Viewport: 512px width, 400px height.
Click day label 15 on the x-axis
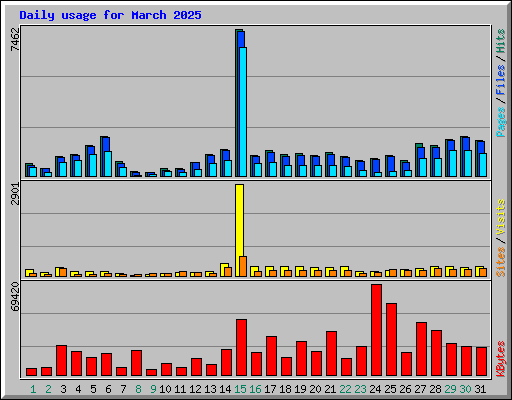coord(240,389)
